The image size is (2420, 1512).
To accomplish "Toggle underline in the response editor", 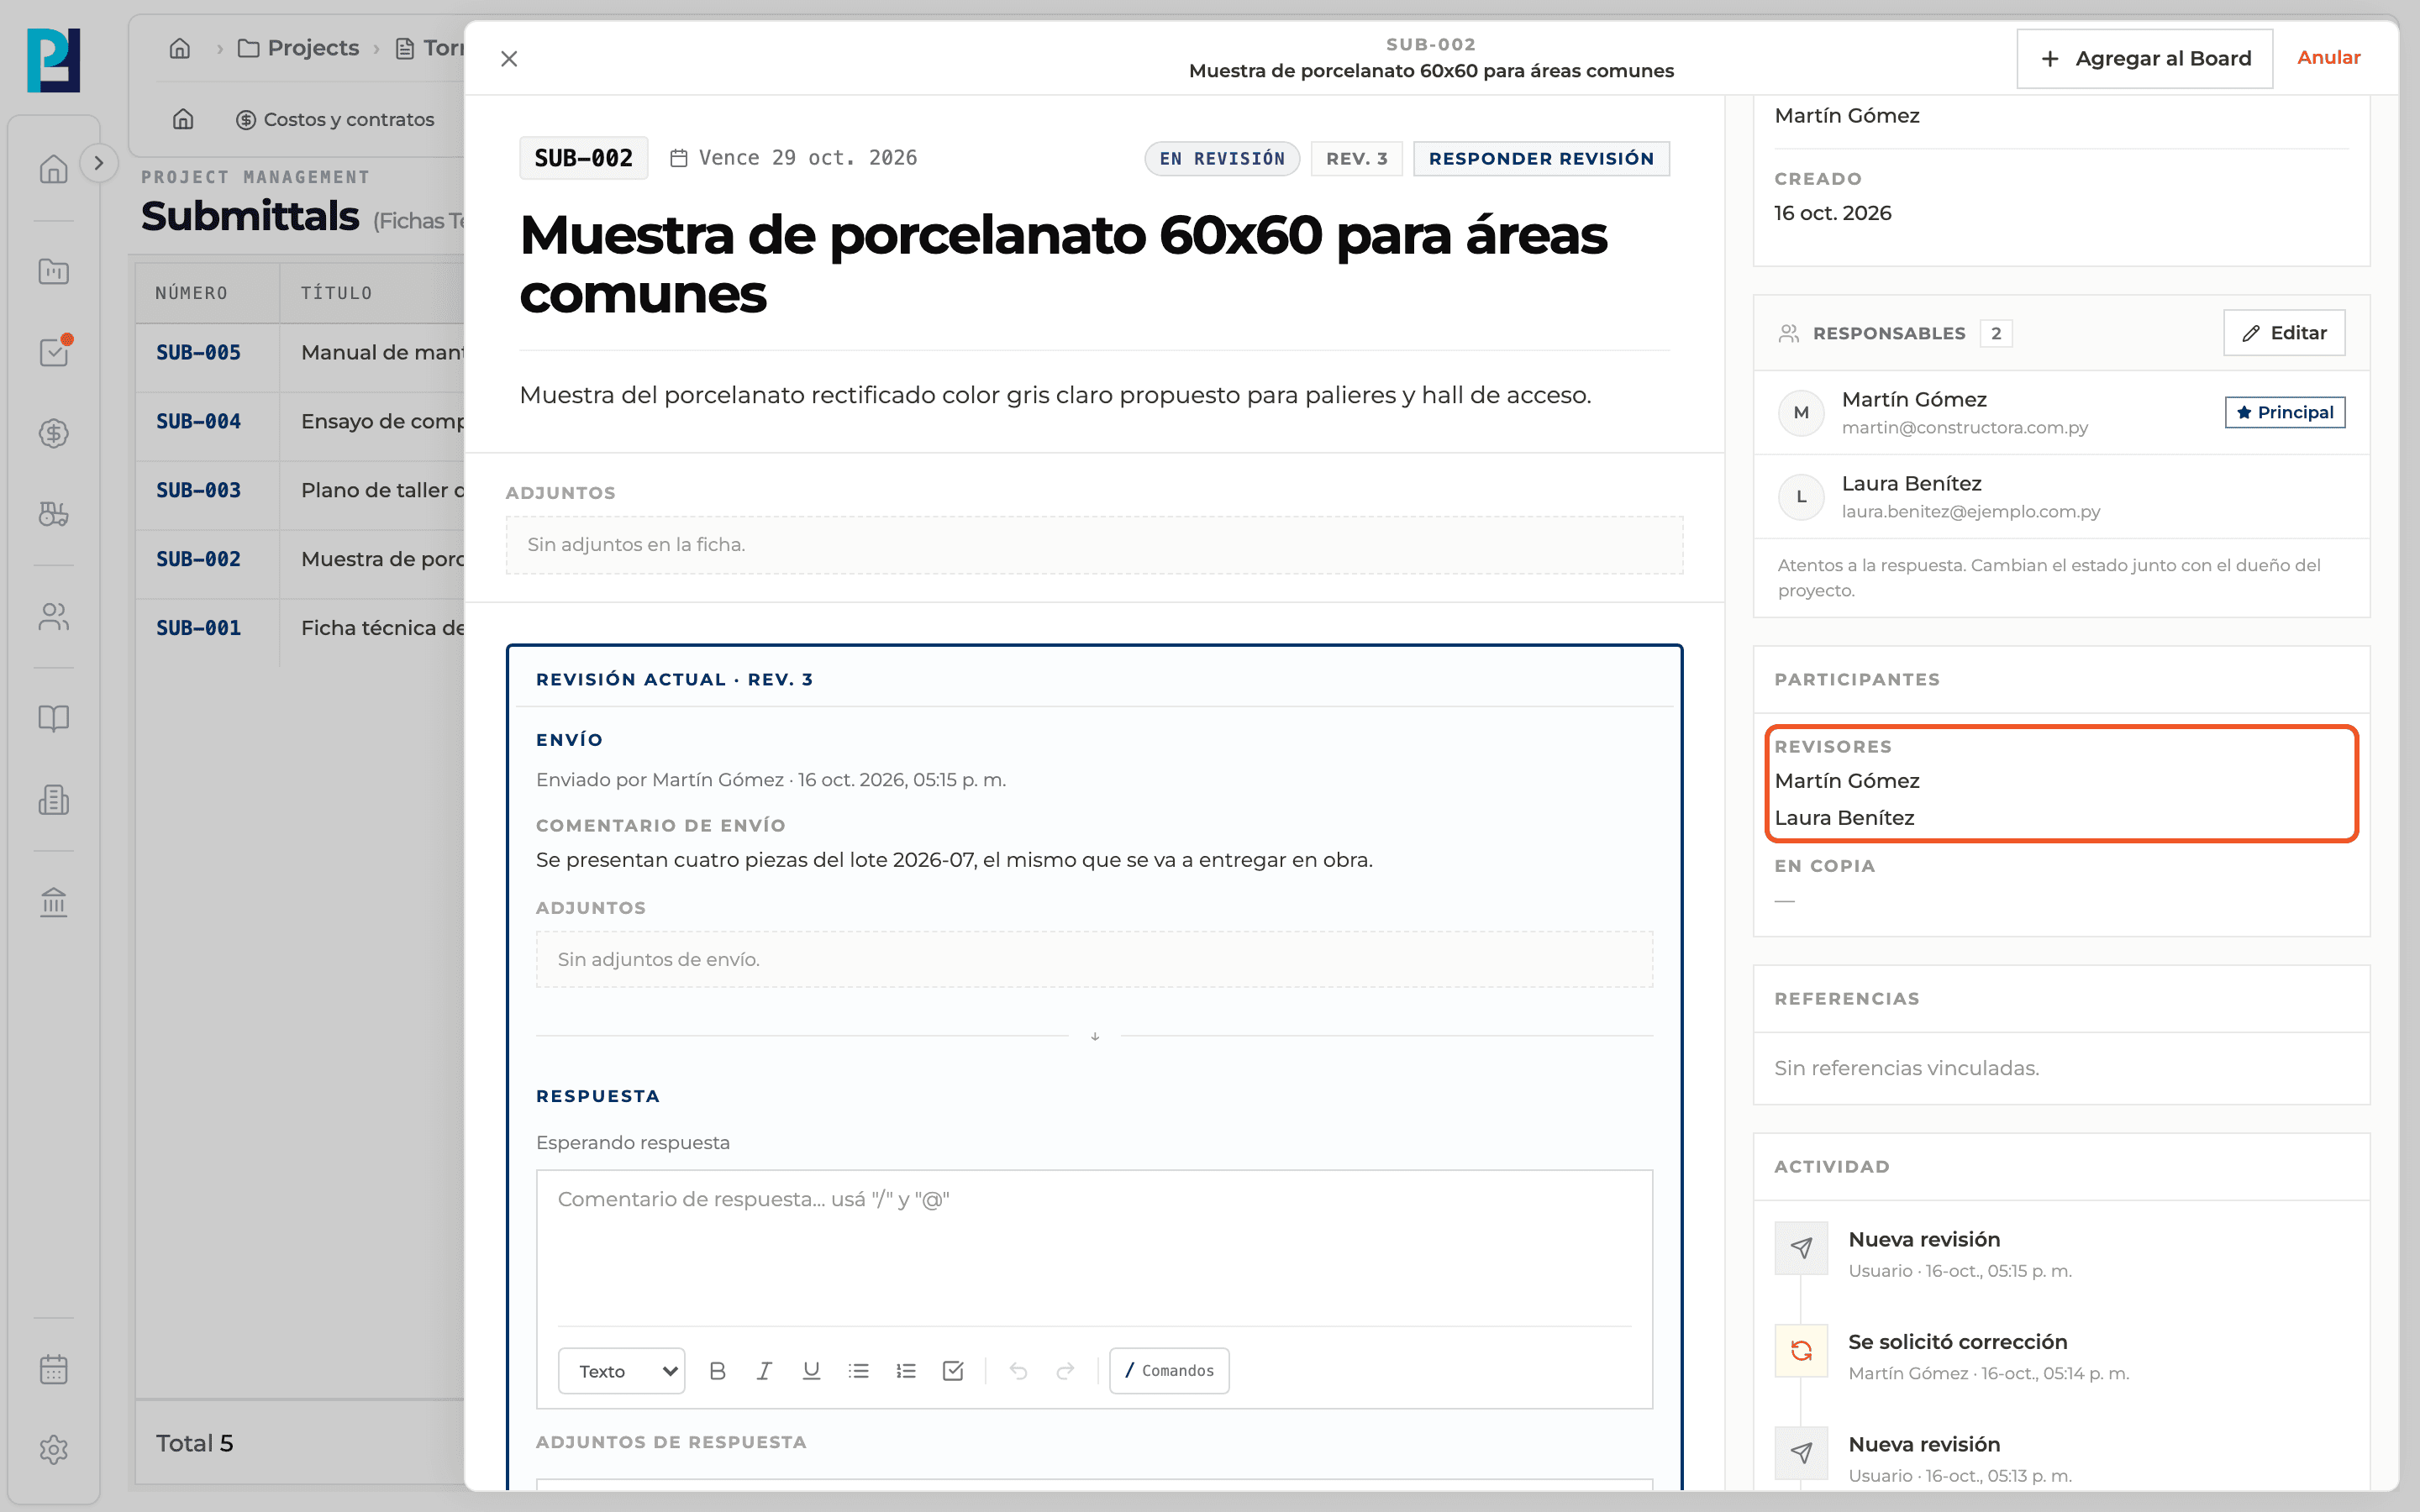I will [x=811, y=1371].
